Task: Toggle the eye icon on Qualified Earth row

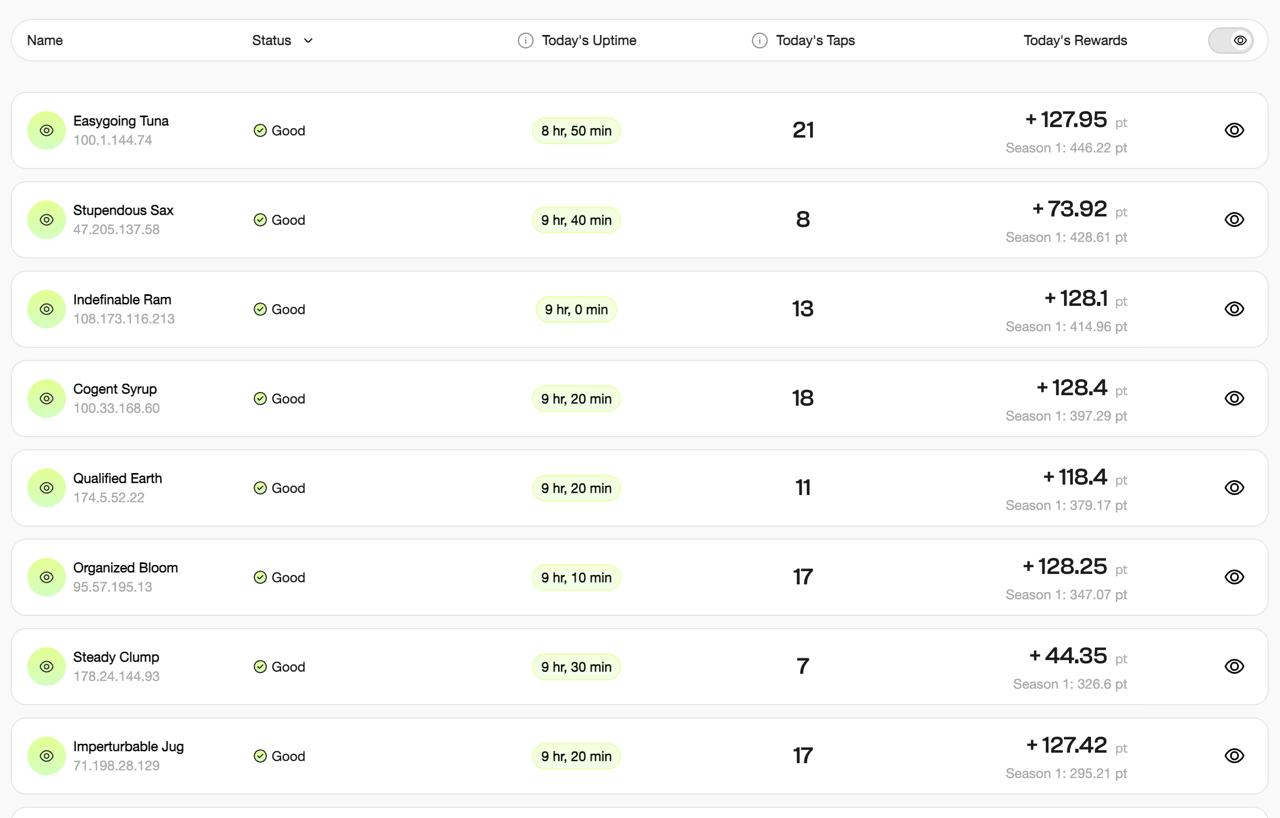Action: (1234, 488)
